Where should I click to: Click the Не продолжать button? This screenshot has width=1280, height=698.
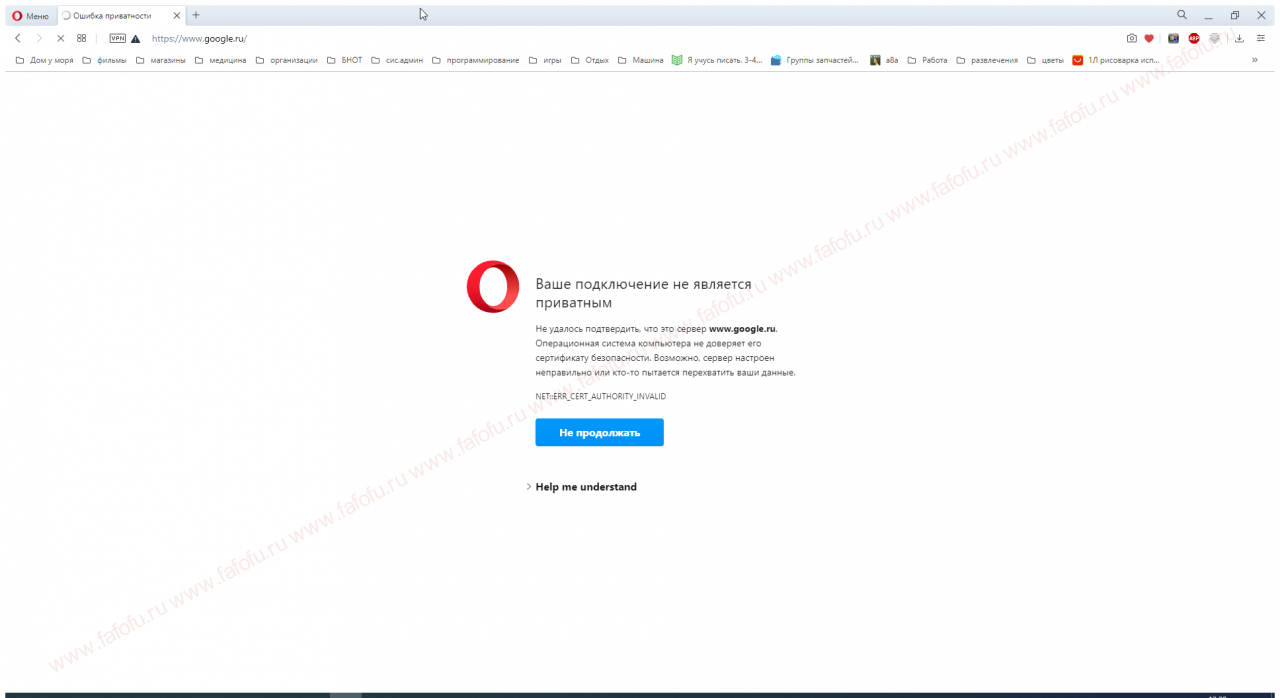click(599, 432)
